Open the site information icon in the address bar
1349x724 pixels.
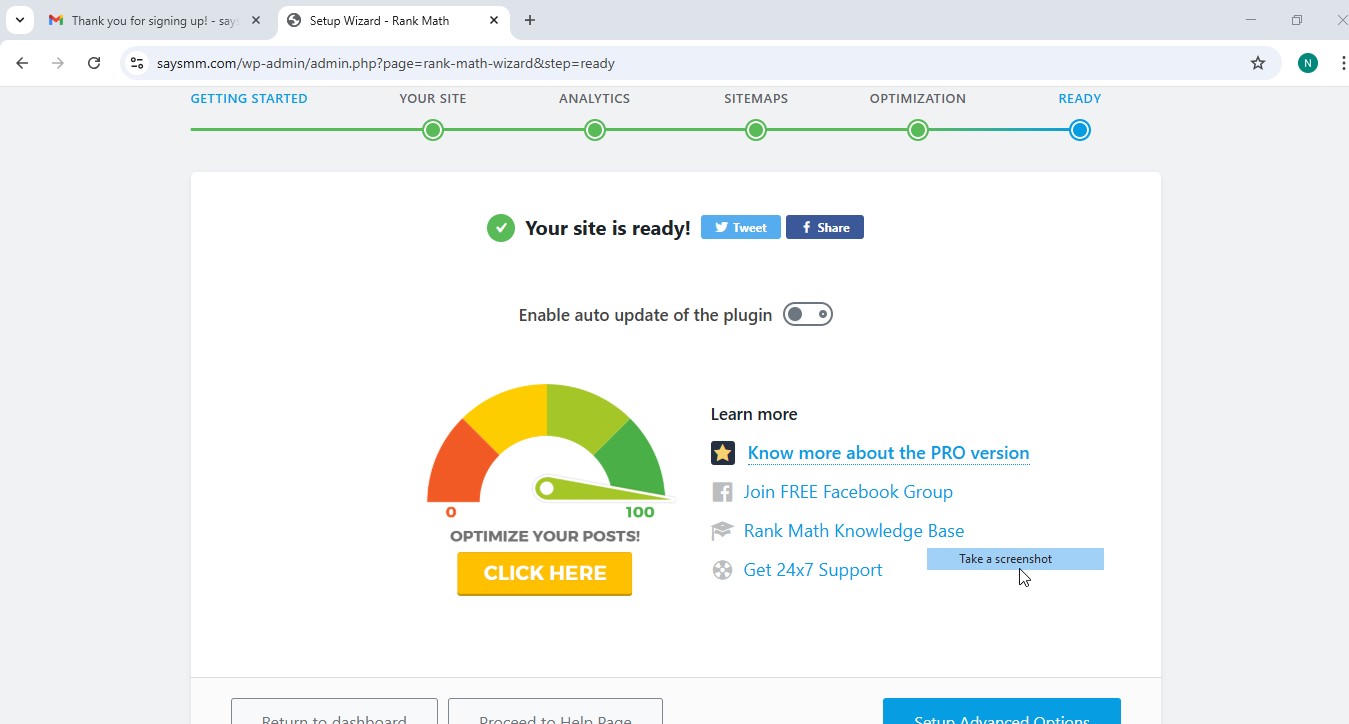click(x=136, y=62)
